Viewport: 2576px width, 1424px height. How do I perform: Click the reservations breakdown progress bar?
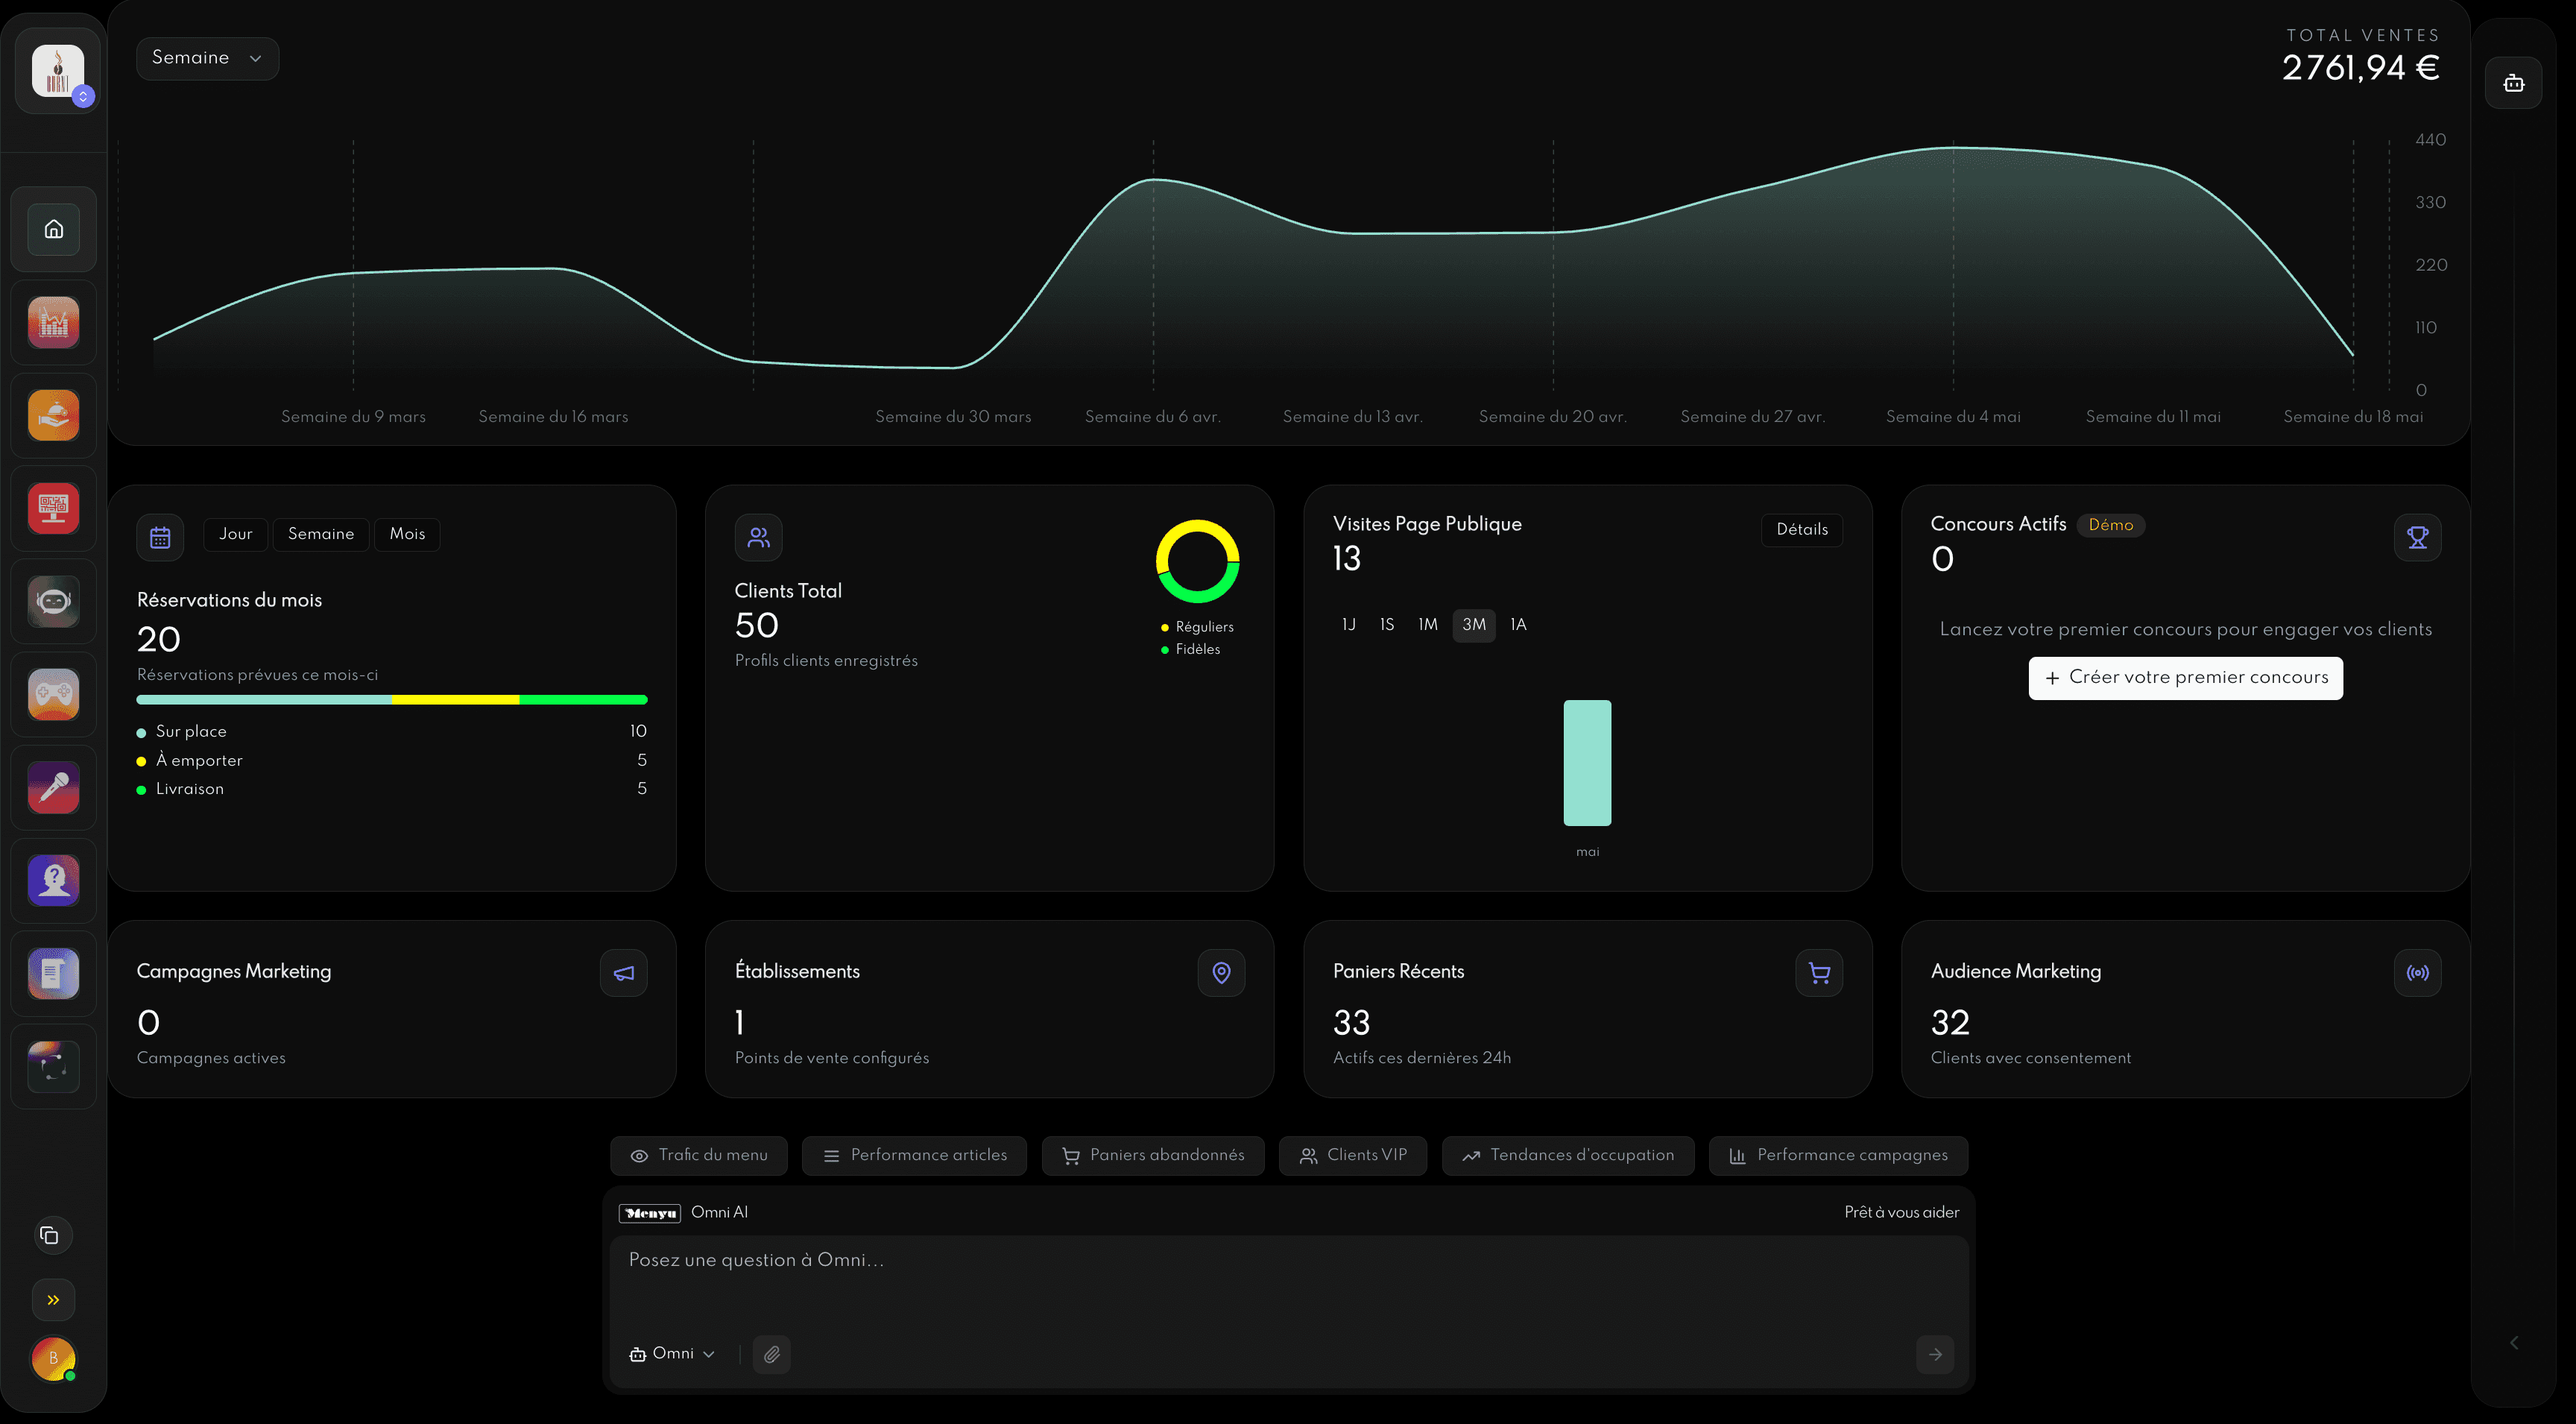(x=392, y=700)
